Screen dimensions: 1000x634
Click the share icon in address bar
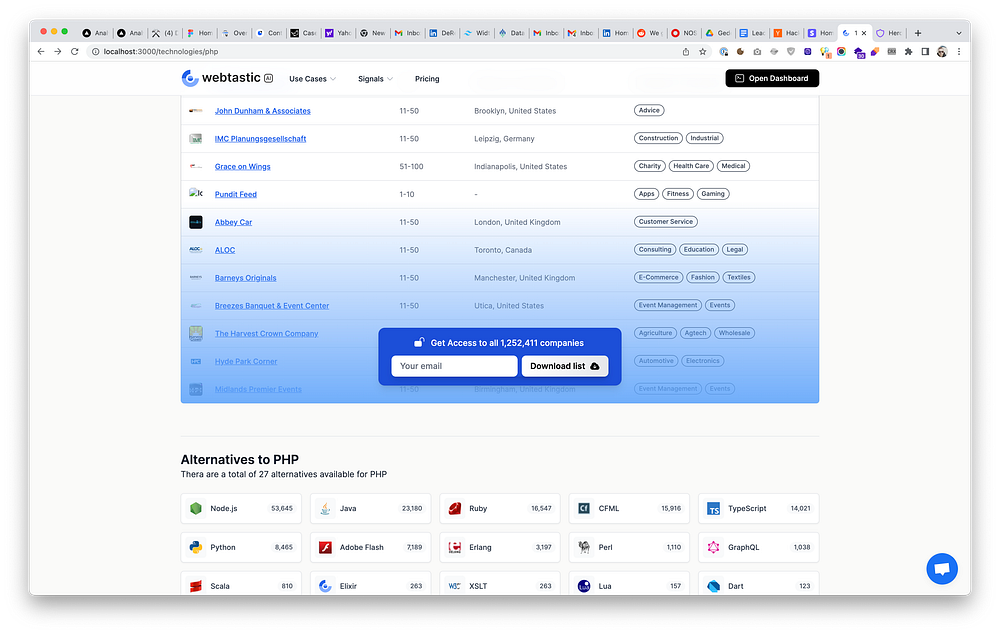[x=686, y=52]
